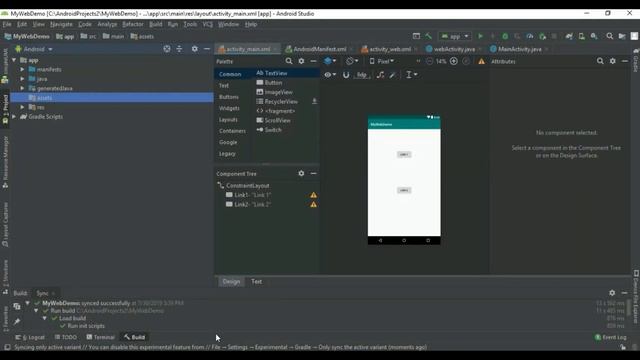This screenshot has width=640, height=360.
Task: Open the app run configuration dropdown
Action: point(455,36)
